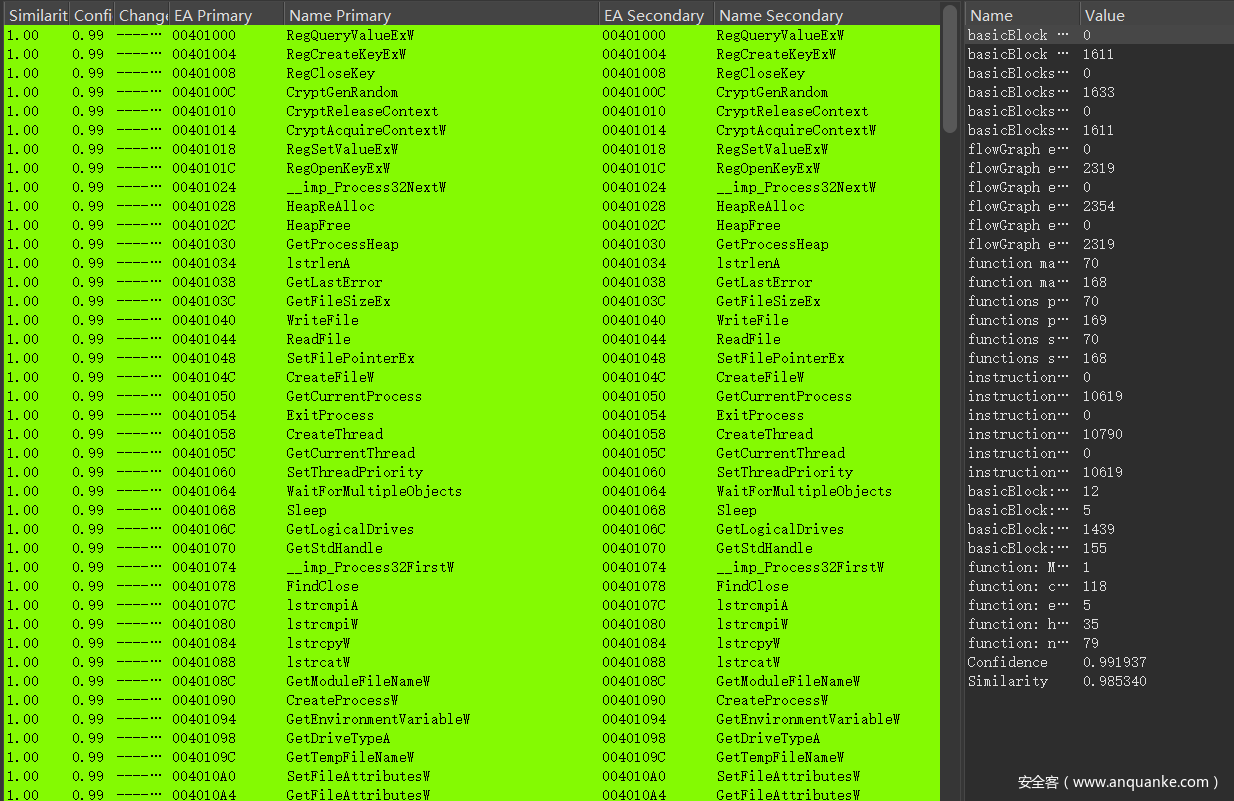The width and height of the screenshot is (1234, 801).
Task: Select the HeapReAlloc function row
Action: point(471,206)
